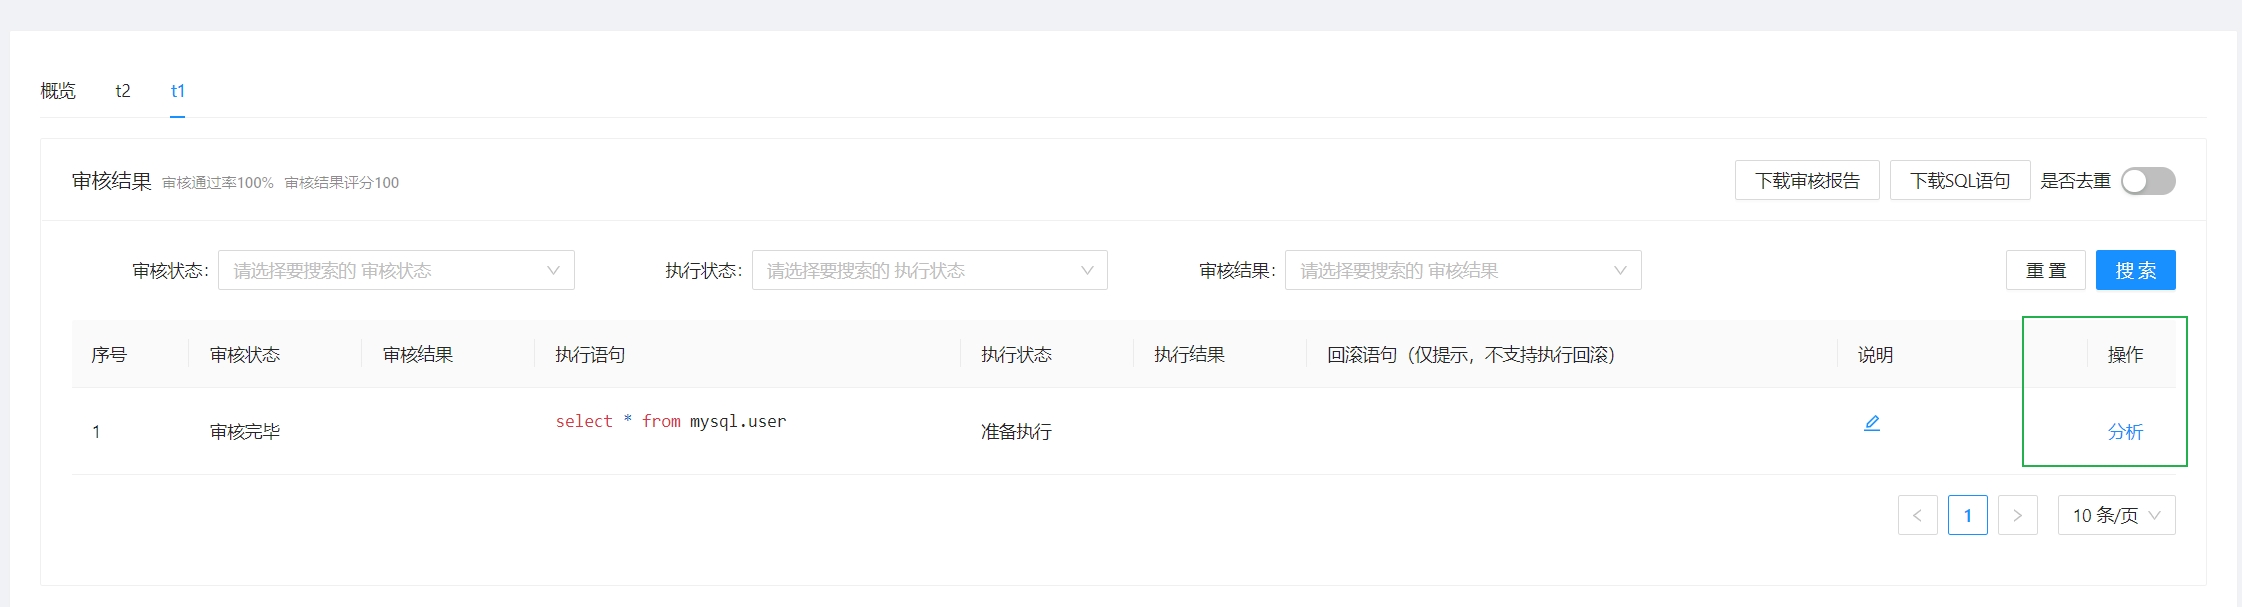Click the blue 搜索 button
This screenshot has width=2242, height=607.
pyautogui.click(x=2135, y=270)
